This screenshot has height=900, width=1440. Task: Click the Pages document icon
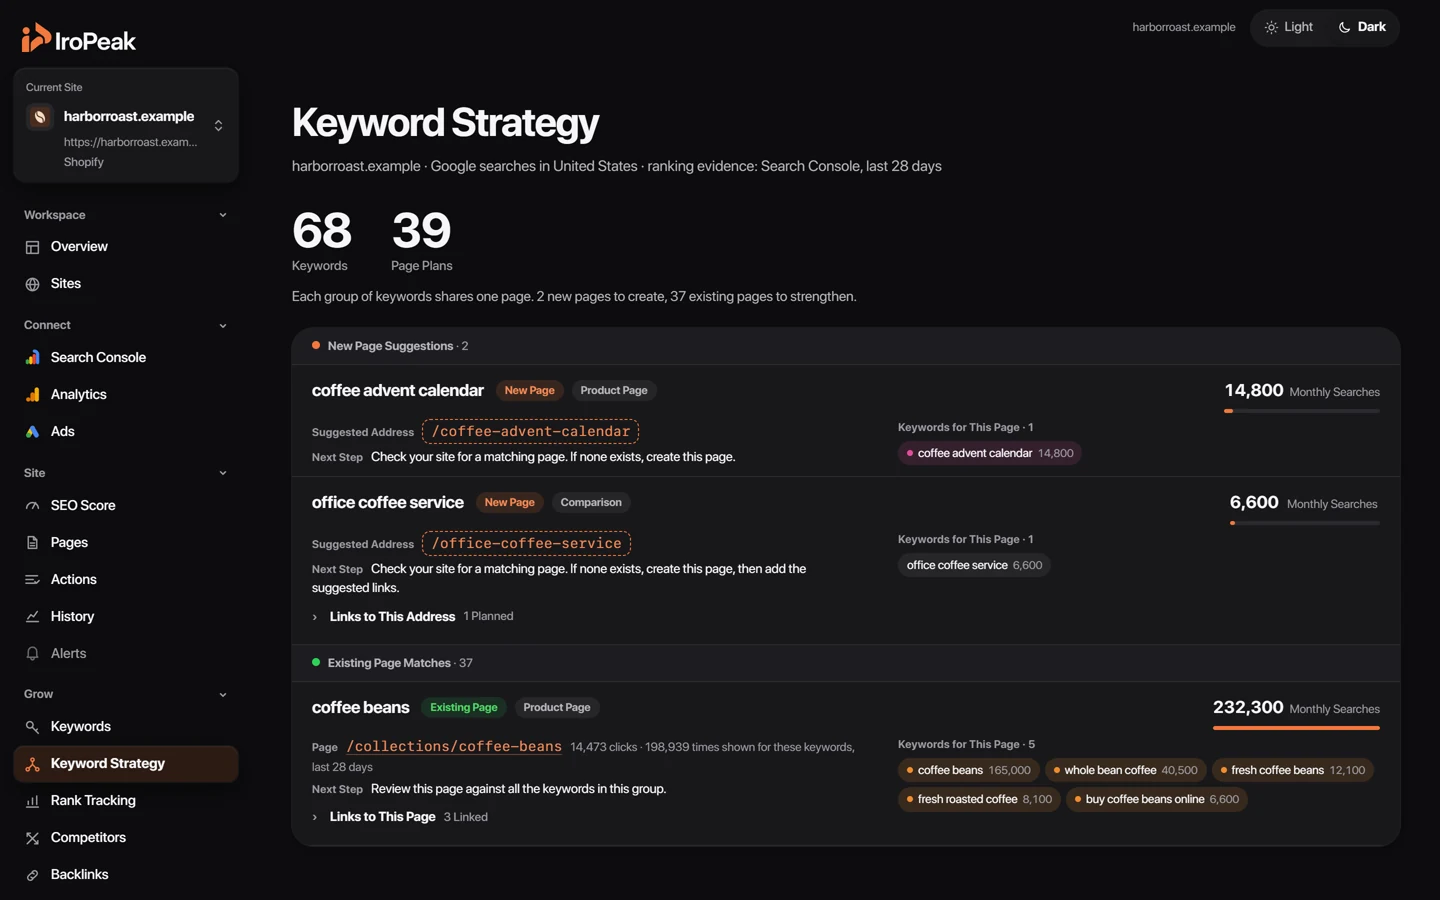[32, 543]
